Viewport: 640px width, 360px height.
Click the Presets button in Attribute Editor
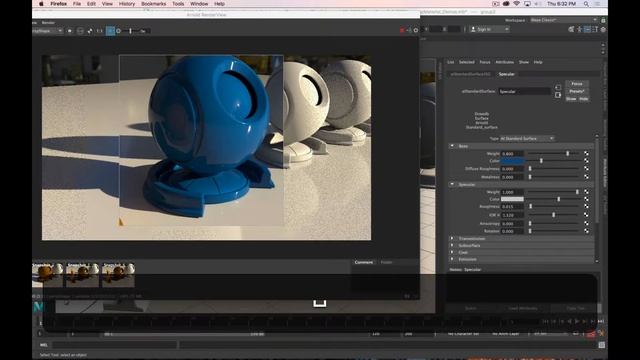click(577, 91)
